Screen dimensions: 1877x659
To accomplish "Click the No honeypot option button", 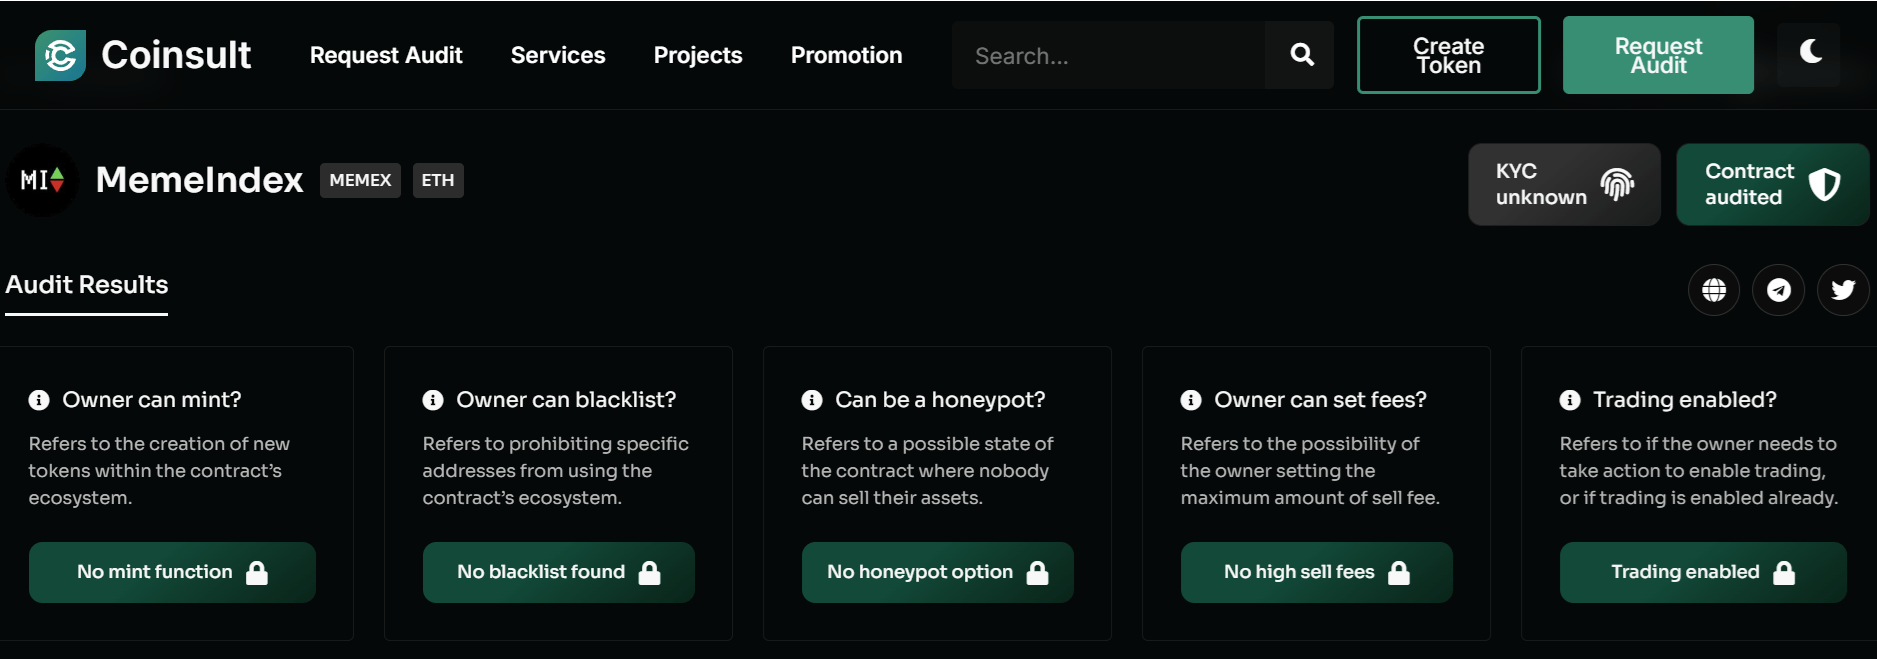I will [937, 572].
